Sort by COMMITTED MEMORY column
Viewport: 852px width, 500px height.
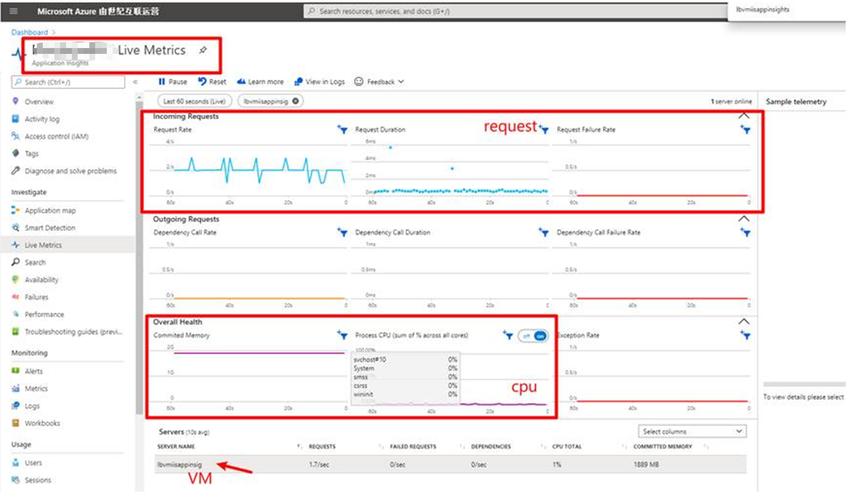coord(662,446)
